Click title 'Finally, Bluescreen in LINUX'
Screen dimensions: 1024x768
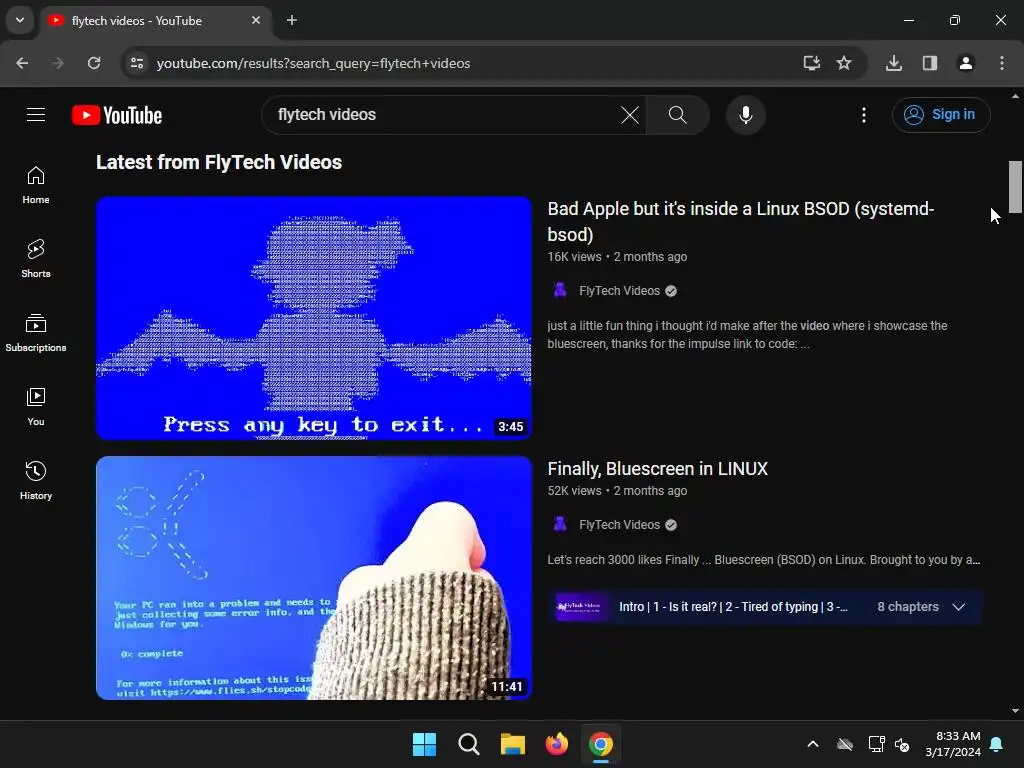tap(658, 469)
